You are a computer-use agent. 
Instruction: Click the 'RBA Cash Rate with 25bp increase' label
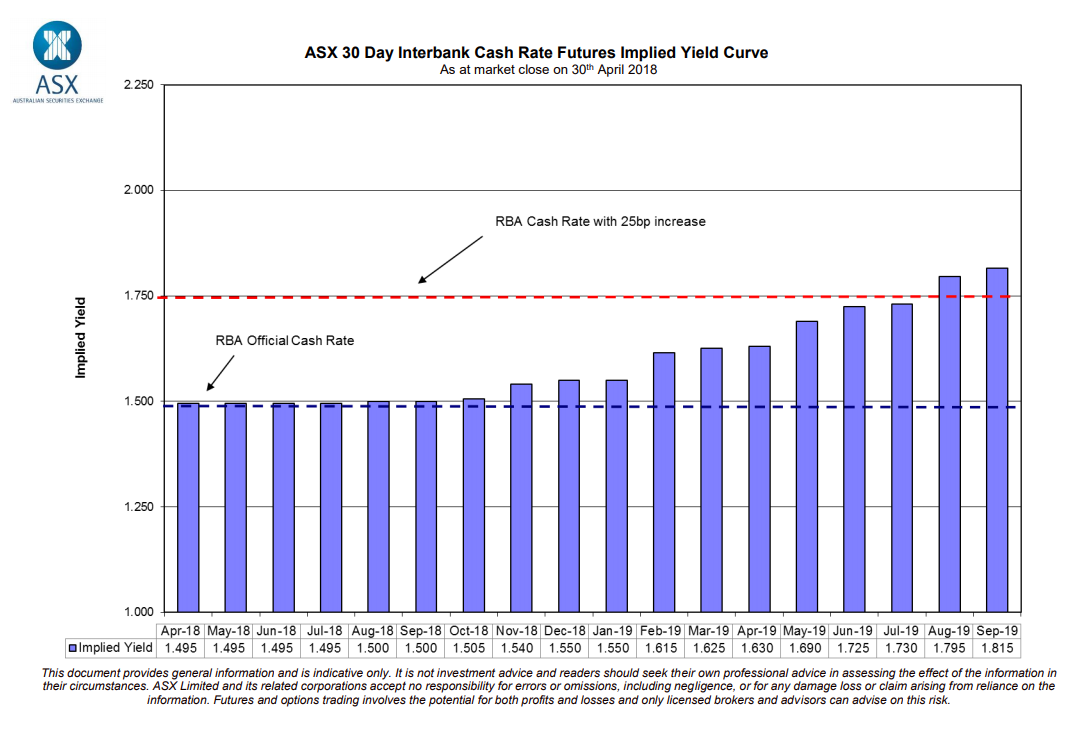[x=600, y=221]
